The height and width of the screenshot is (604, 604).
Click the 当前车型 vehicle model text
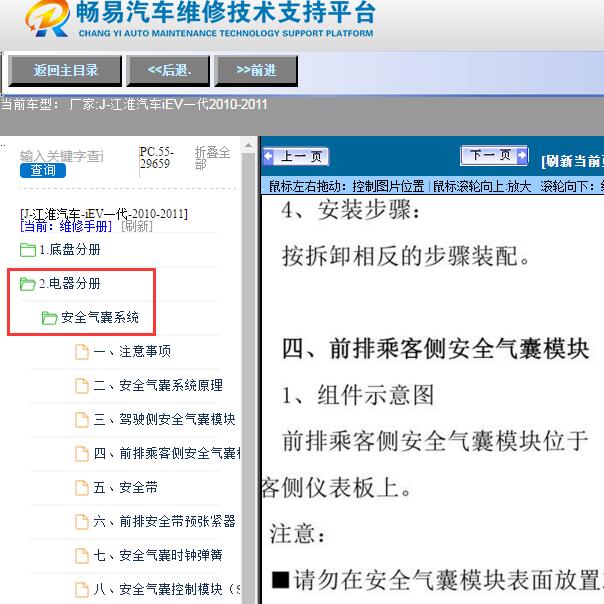pyautogui.click(x=134, y=104)
